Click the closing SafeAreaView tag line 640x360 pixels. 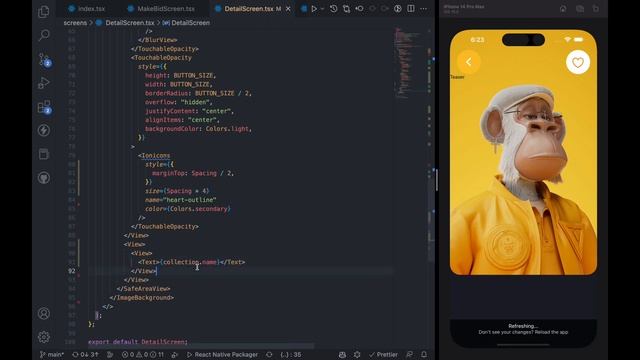[x=143, y=289]
